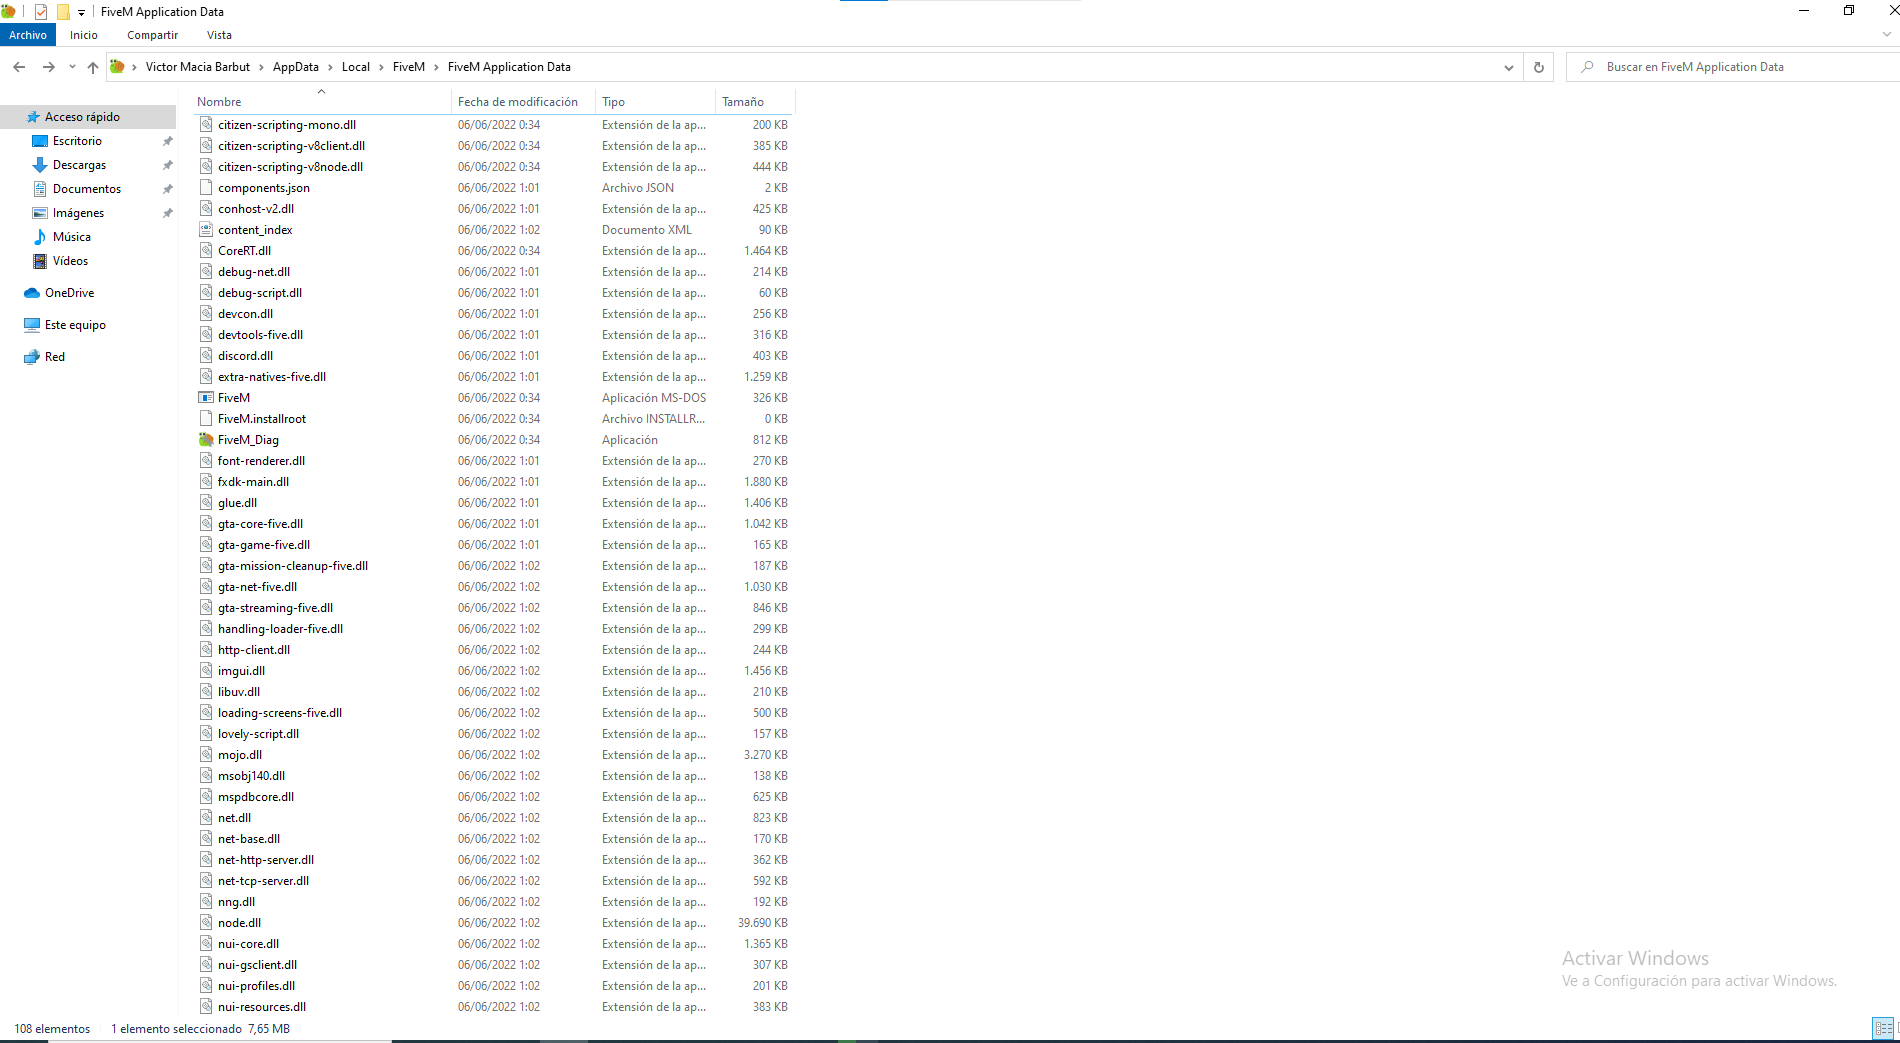Click the Local breadcrumb

pyautogui.click(x=356, y=67)
